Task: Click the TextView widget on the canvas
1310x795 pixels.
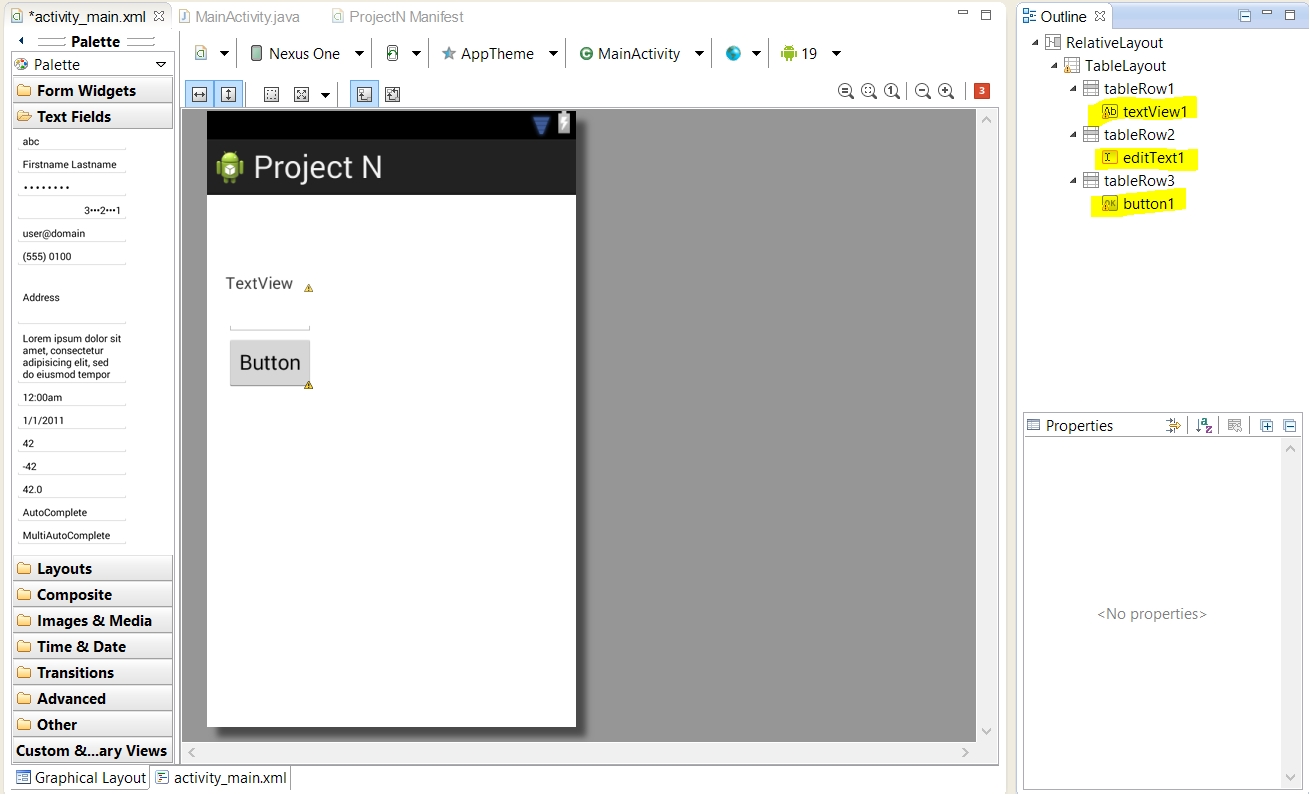Action: pyautogui.click(x=259, y=284)
